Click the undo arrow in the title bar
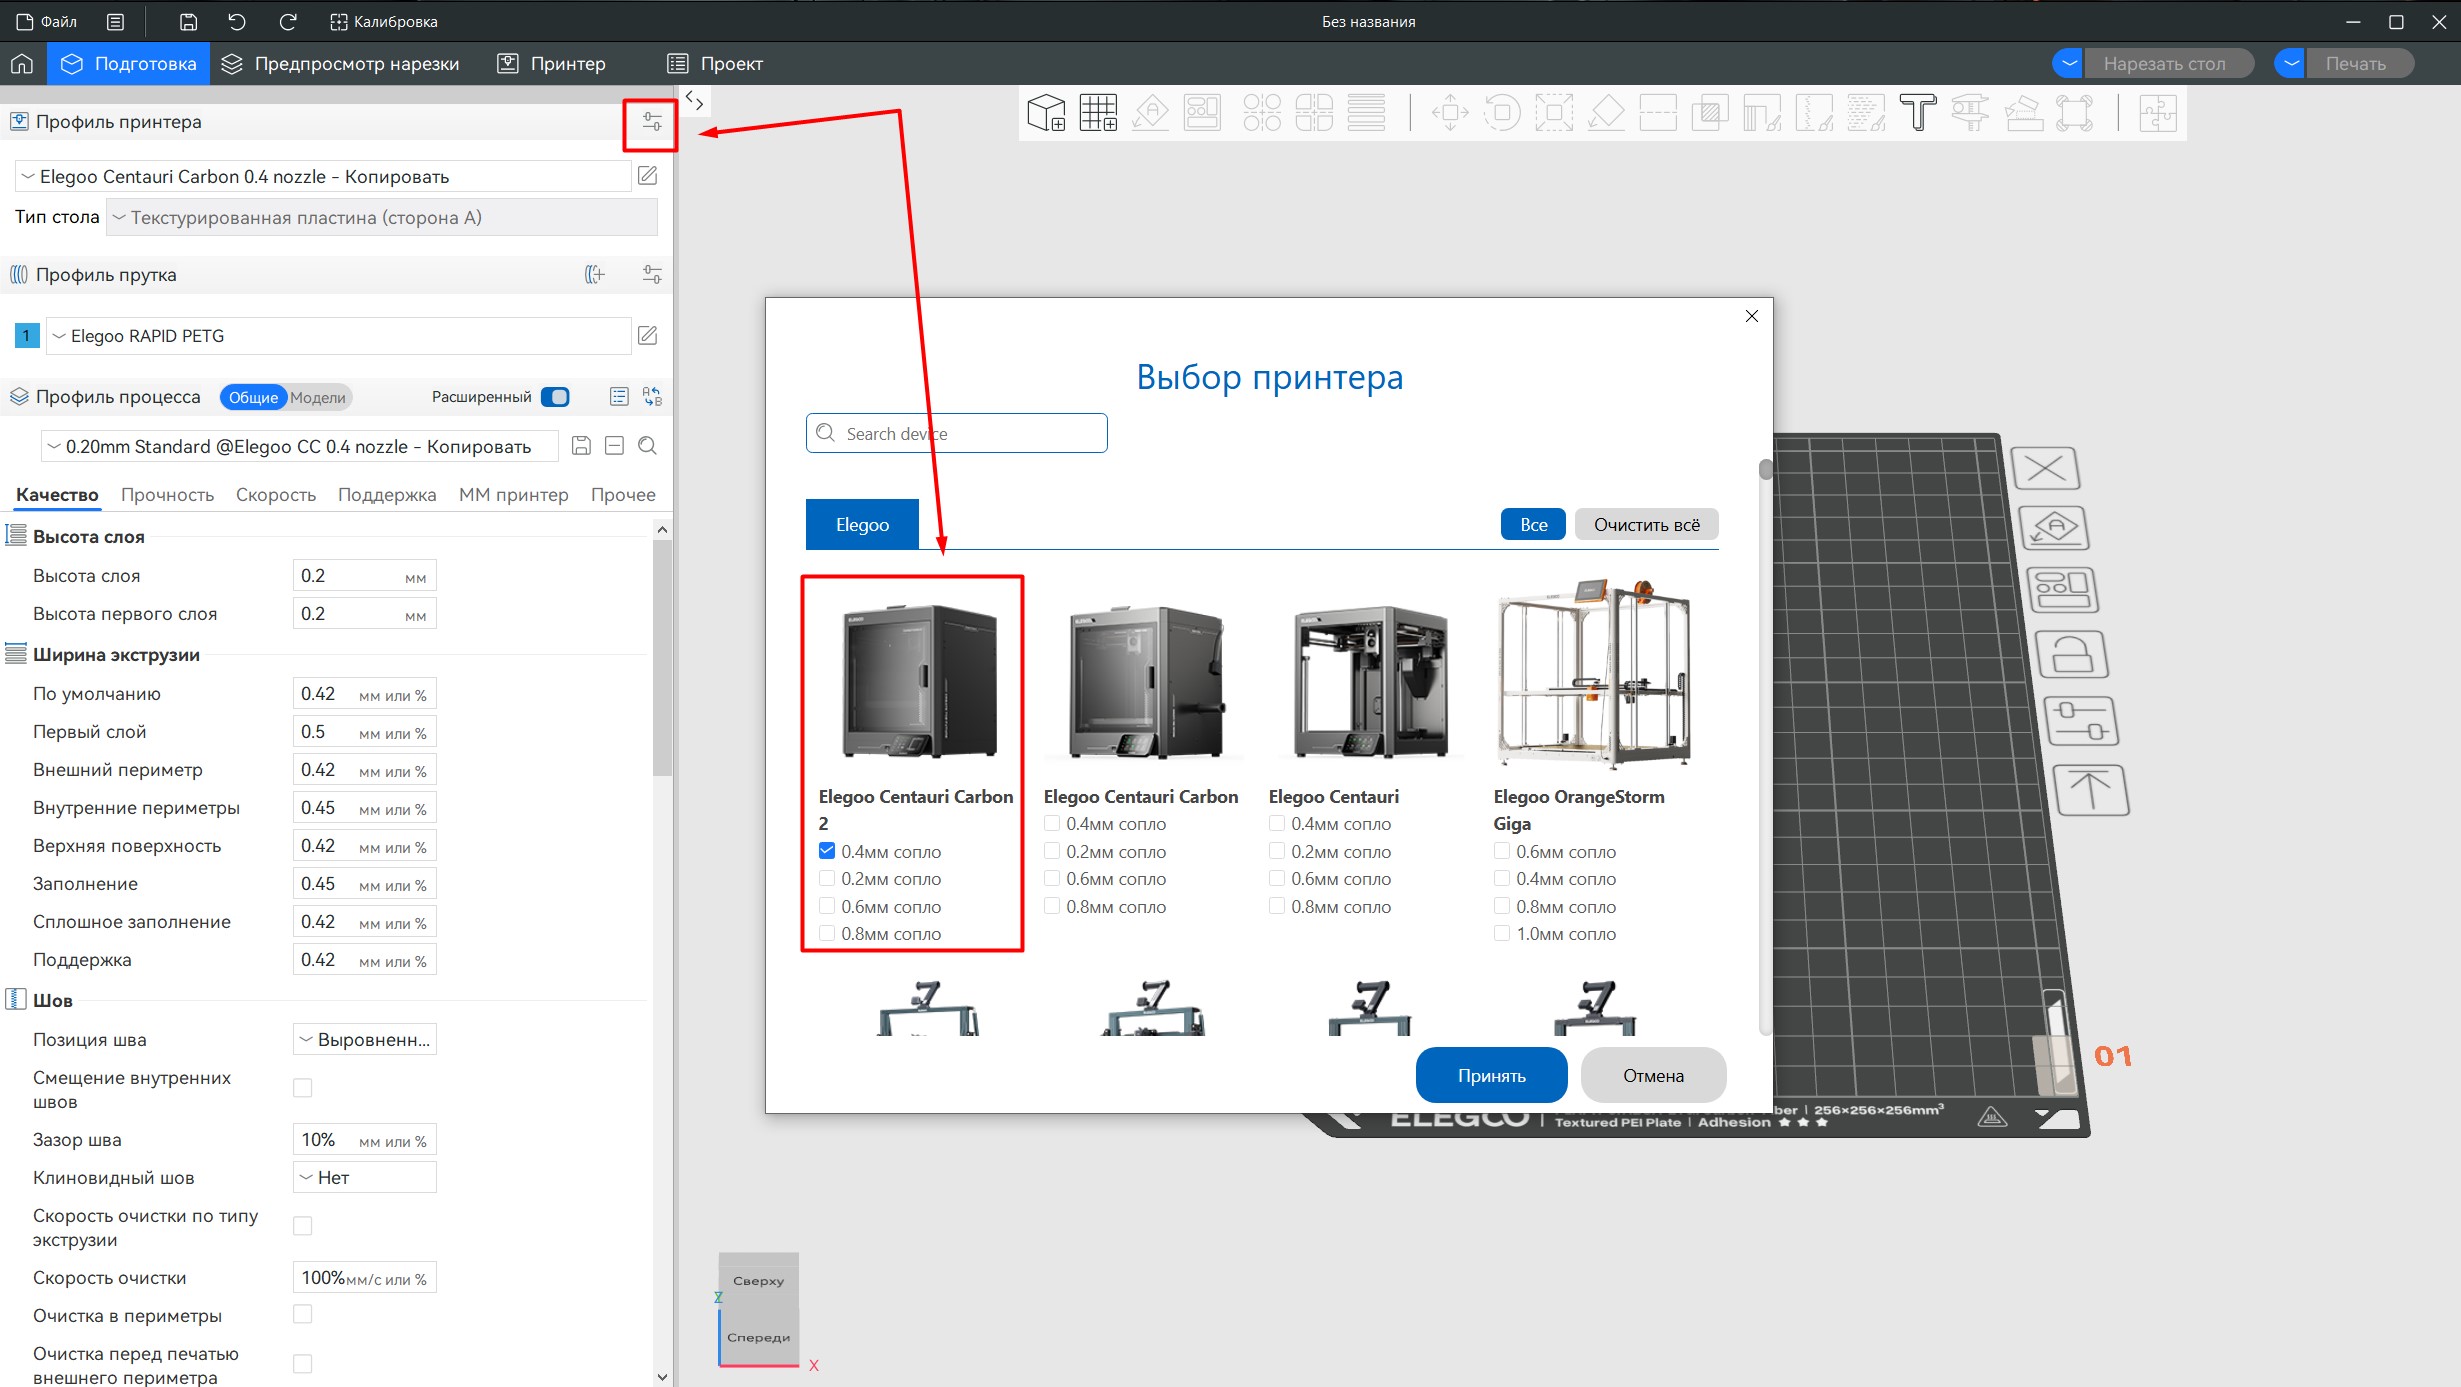2461x1387 pixels. tap(237, 21)
